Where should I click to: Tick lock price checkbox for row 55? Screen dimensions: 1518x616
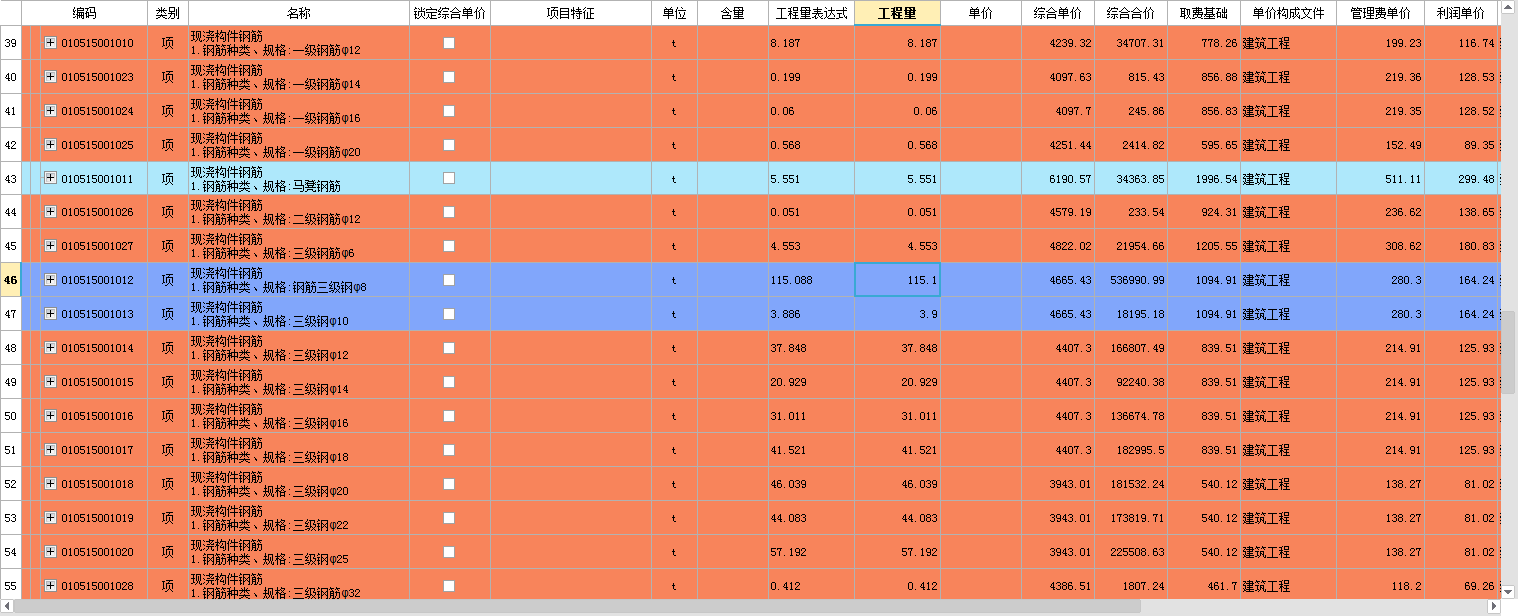[449, 585]
